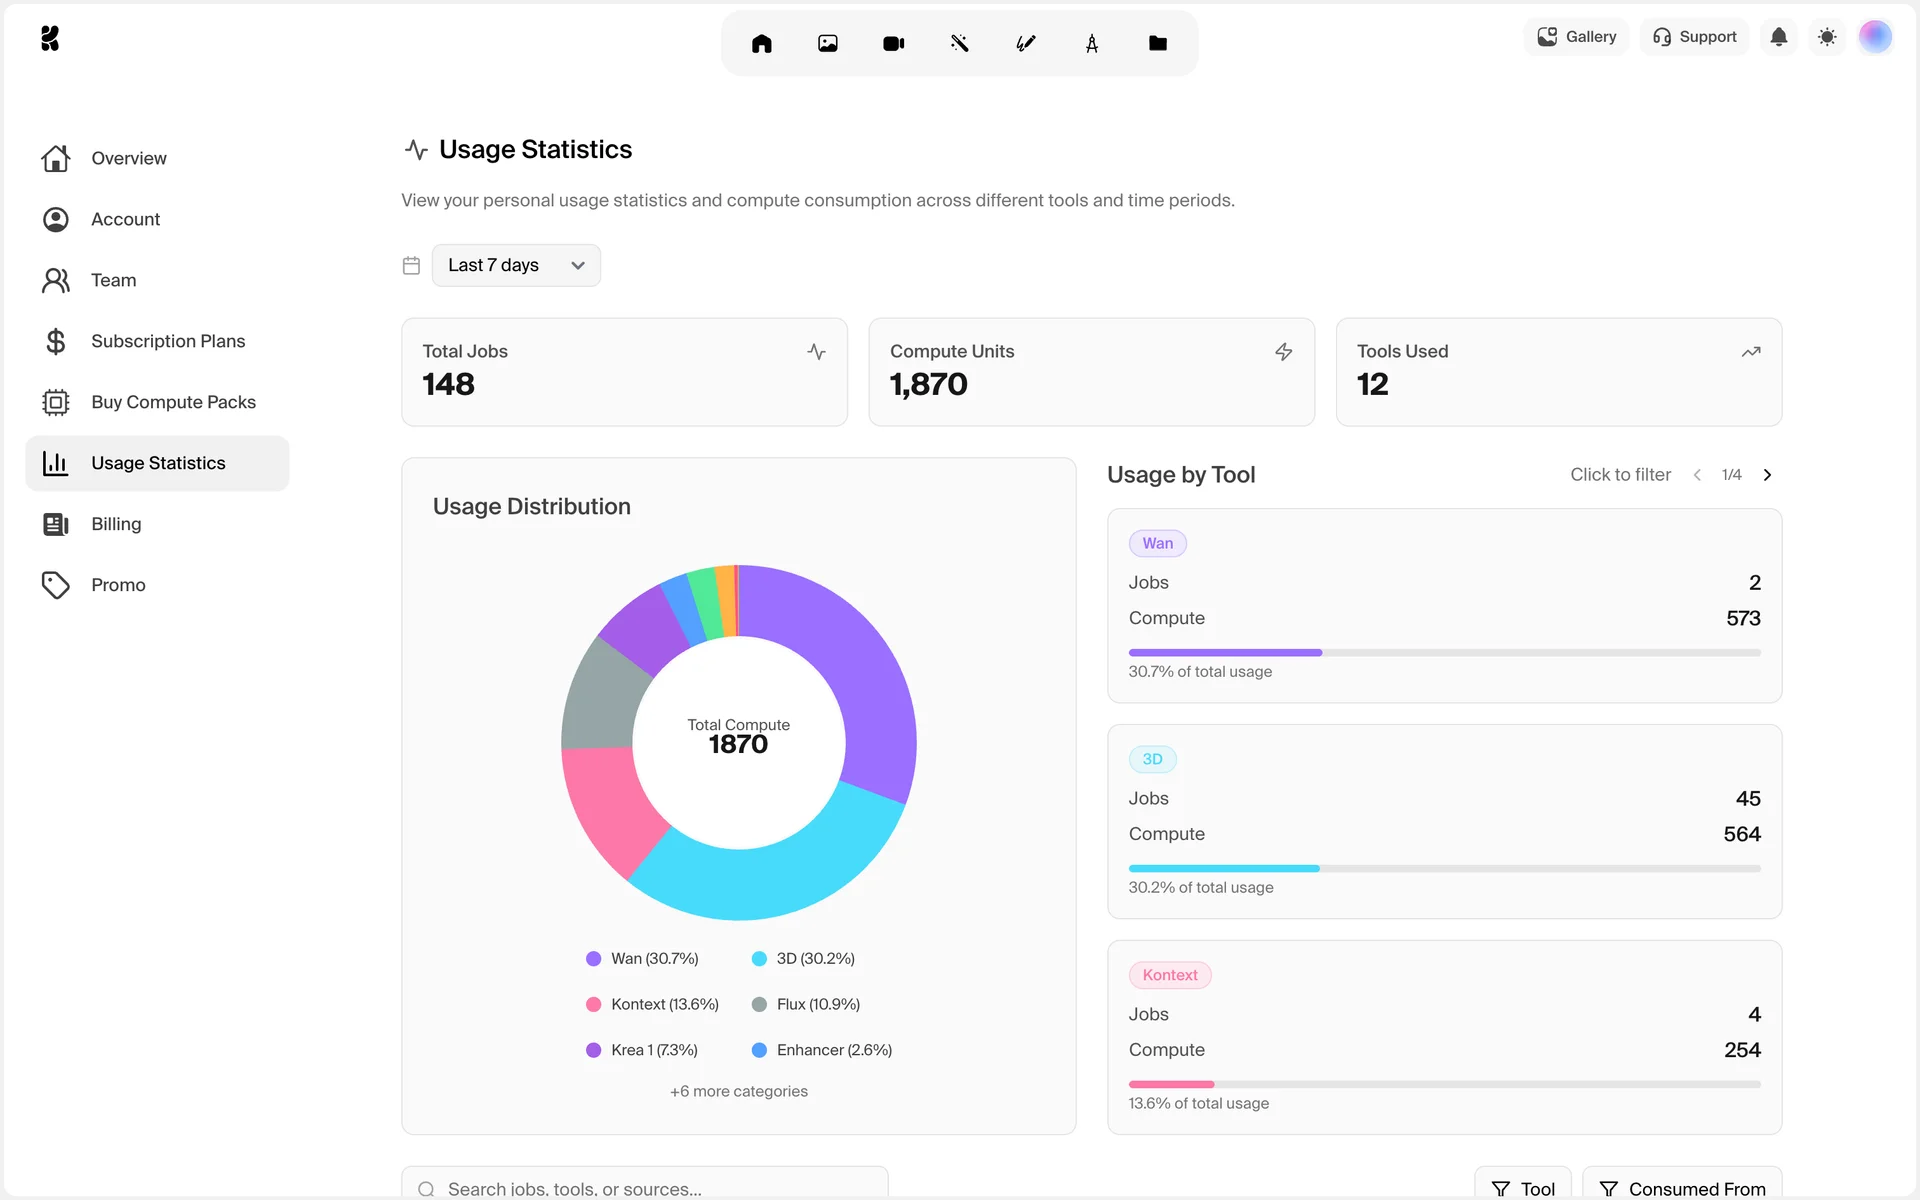Open the folder assets icon
This screenshot has width=1920, height=1200.
[1157, 43]
